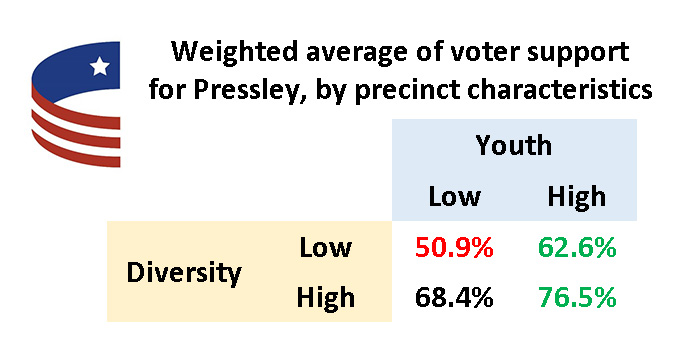Select the chart title first line
The image size is (693, 362).
[x=400, y=54]
